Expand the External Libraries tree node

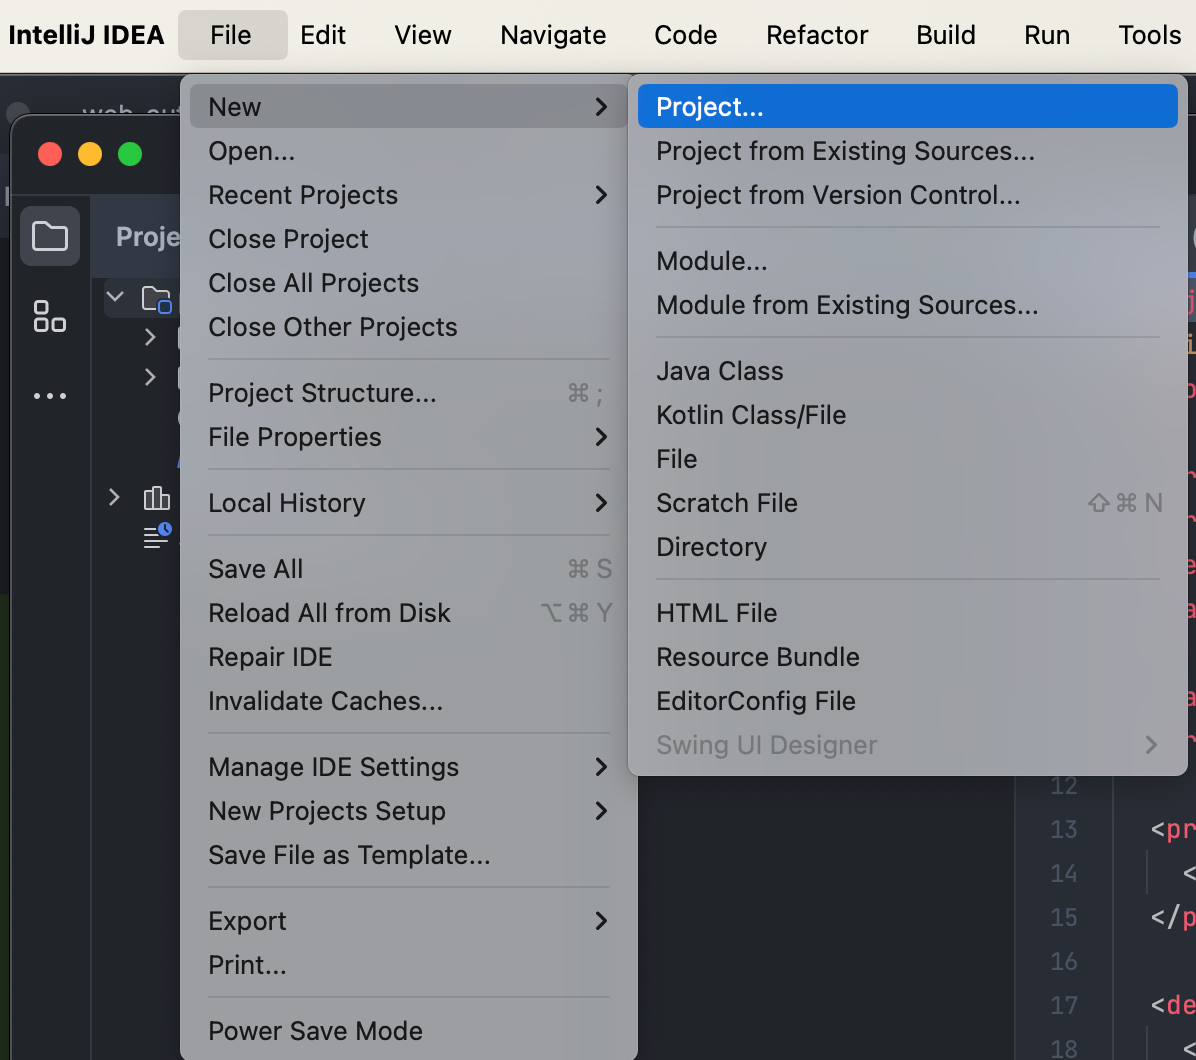[x=114, y=497]
